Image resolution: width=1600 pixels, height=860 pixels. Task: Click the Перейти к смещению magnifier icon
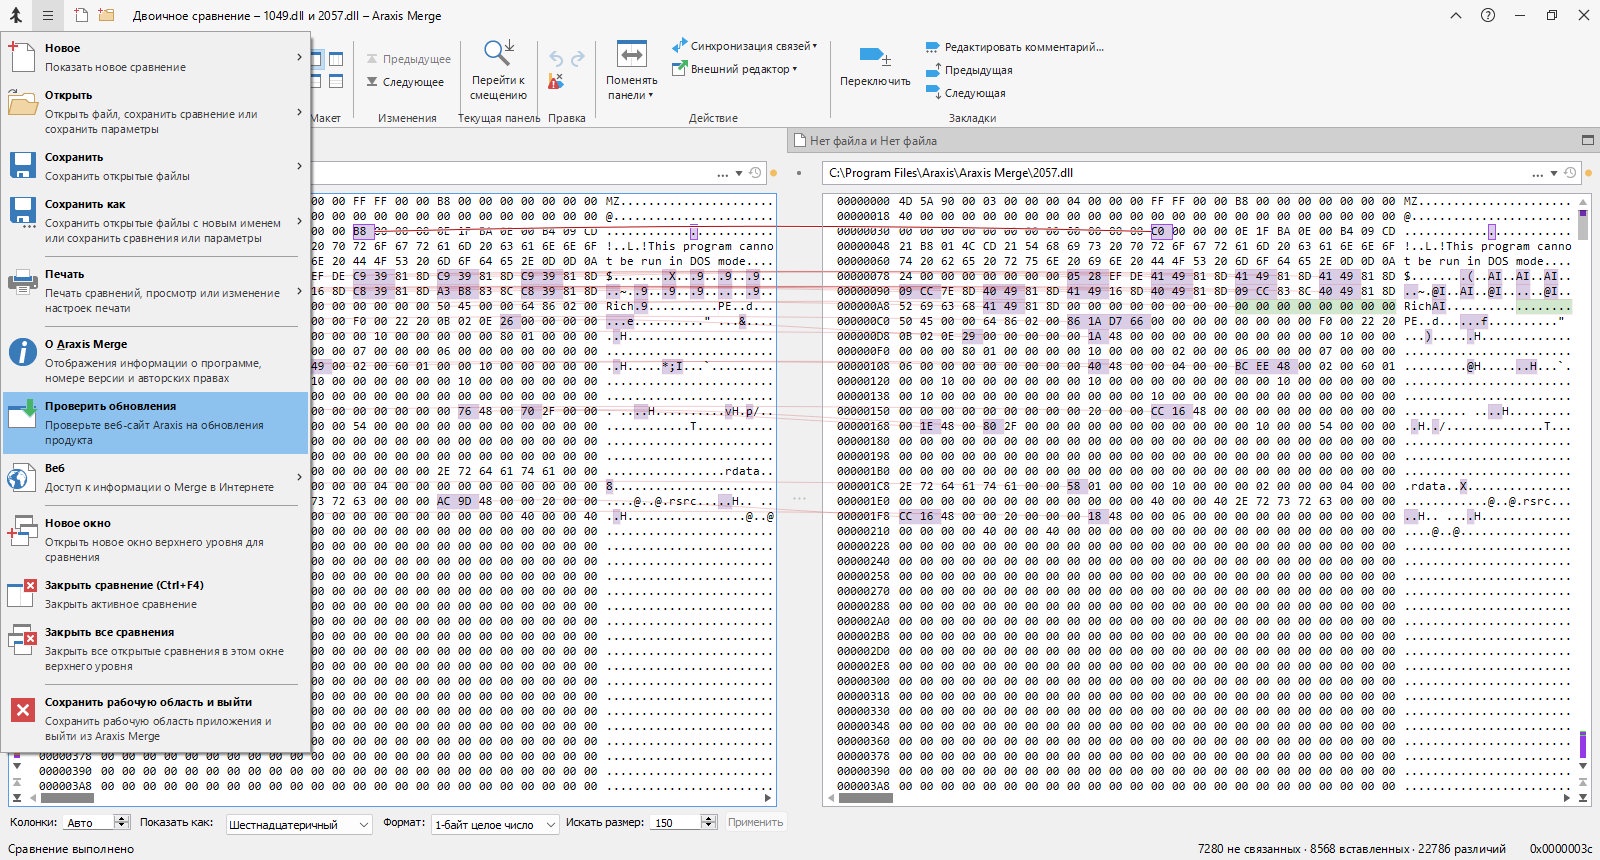click(498, 52)
